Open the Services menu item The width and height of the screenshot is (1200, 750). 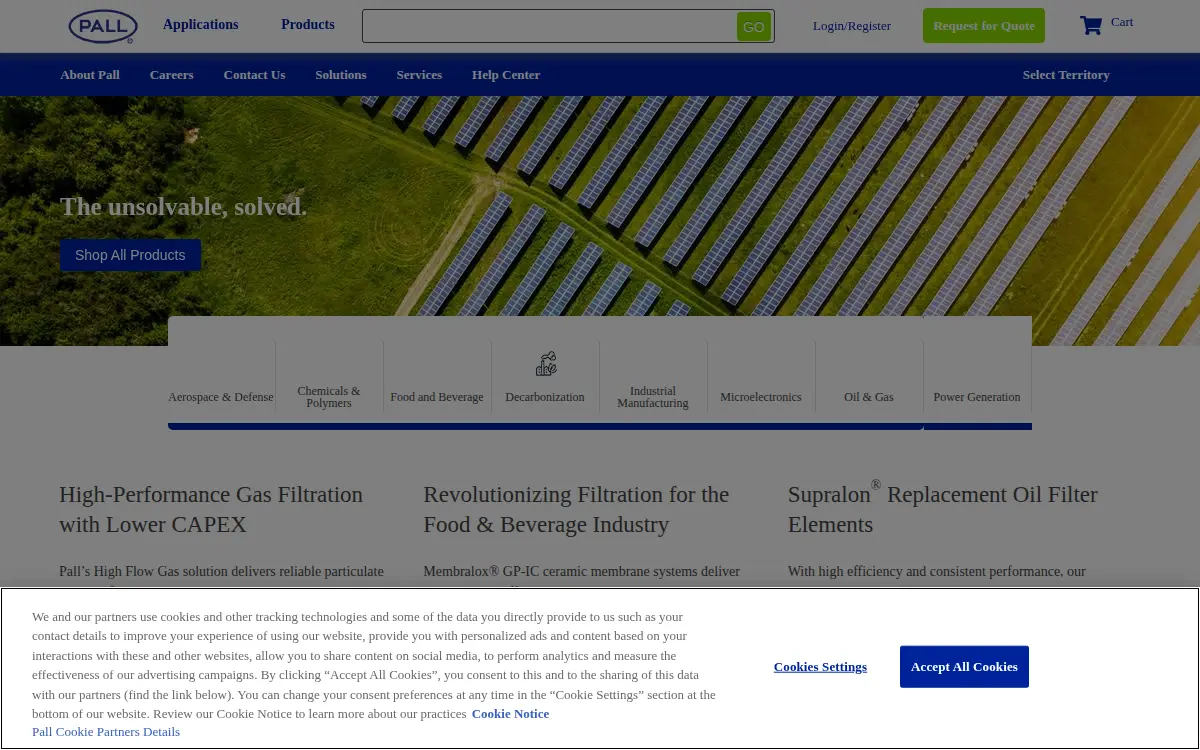(x=419, y=75)
